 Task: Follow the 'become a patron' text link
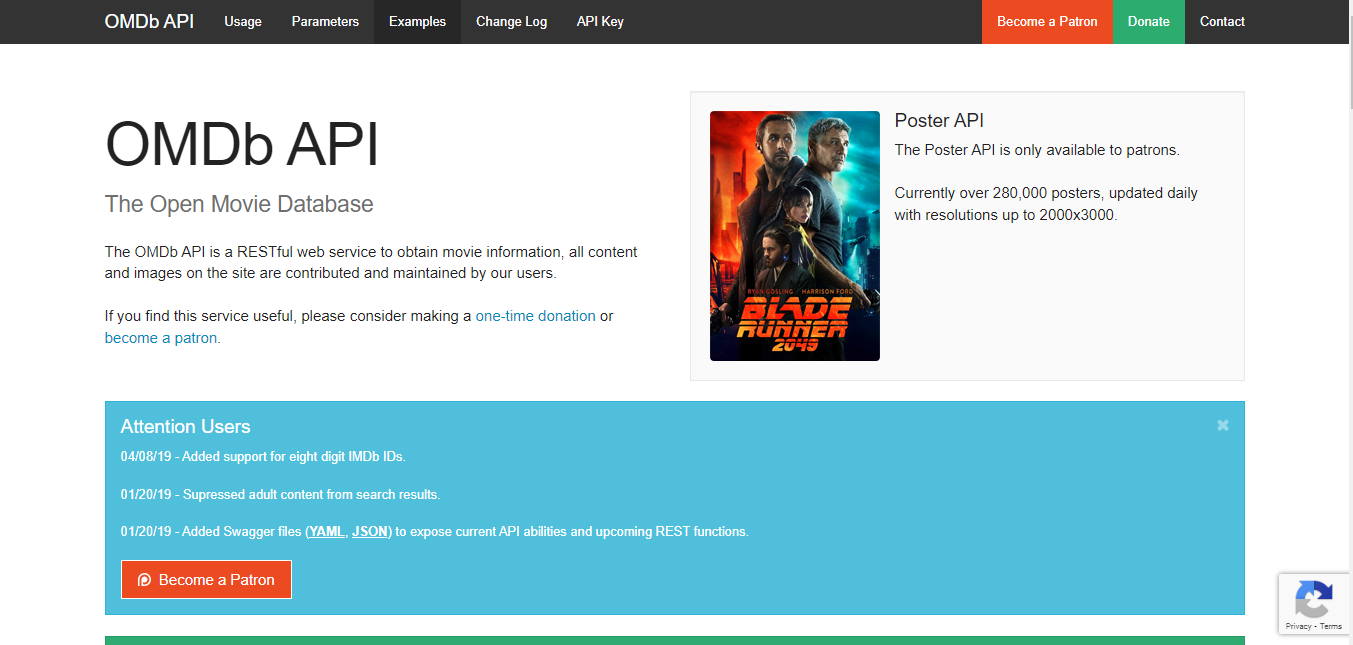pyautogui.click(x=161, y=338)
